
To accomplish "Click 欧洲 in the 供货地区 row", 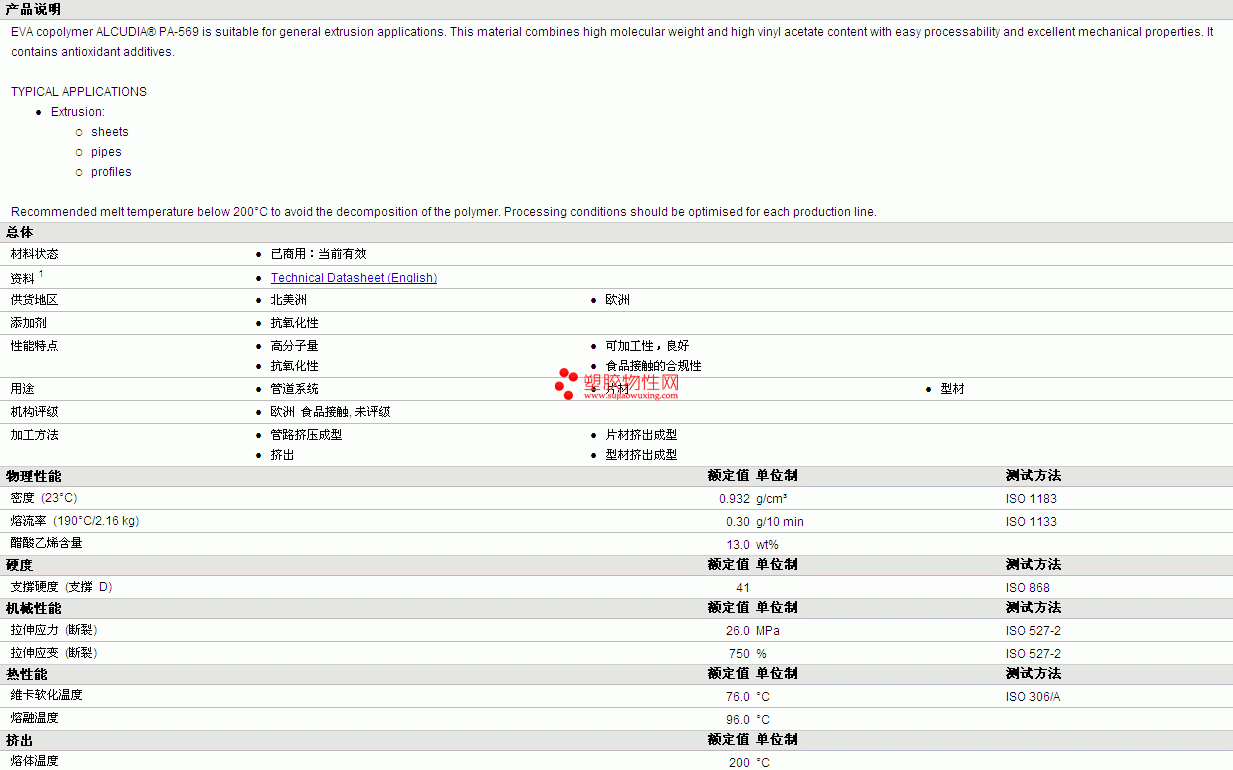I will click(x=618, y=300).
